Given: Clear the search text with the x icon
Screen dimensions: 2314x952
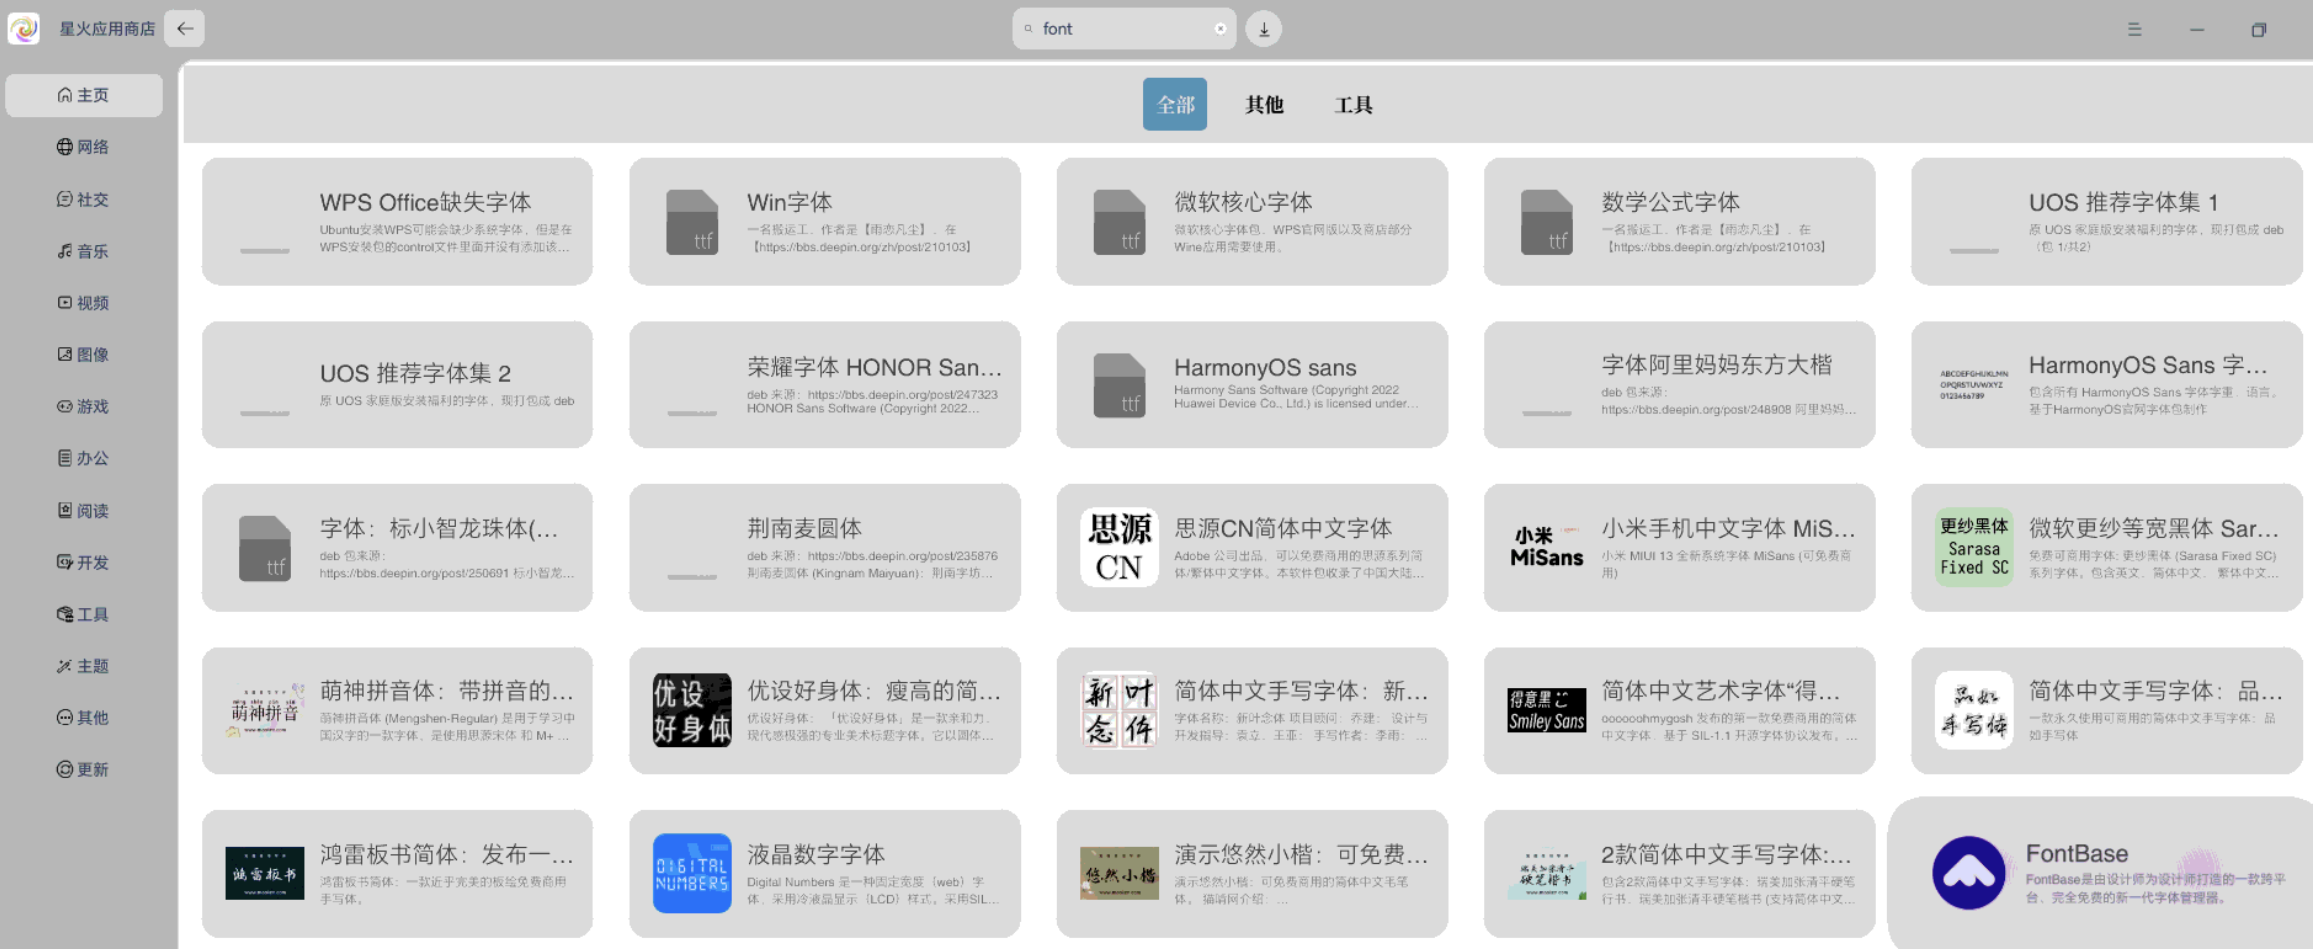Looking at the screenshot, I should 1220,29.
